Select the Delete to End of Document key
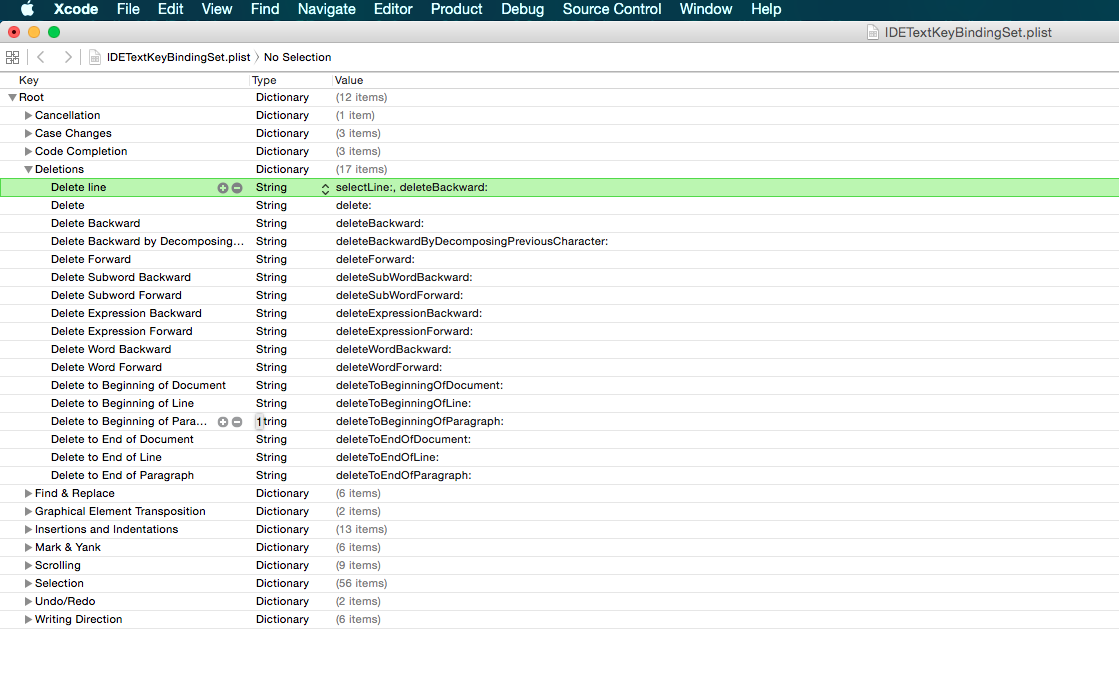 [123, 439]
